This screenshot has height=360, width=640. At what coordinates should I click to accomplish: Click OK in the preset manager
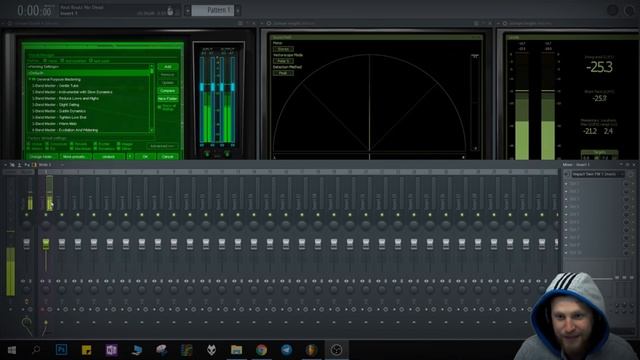145,157
